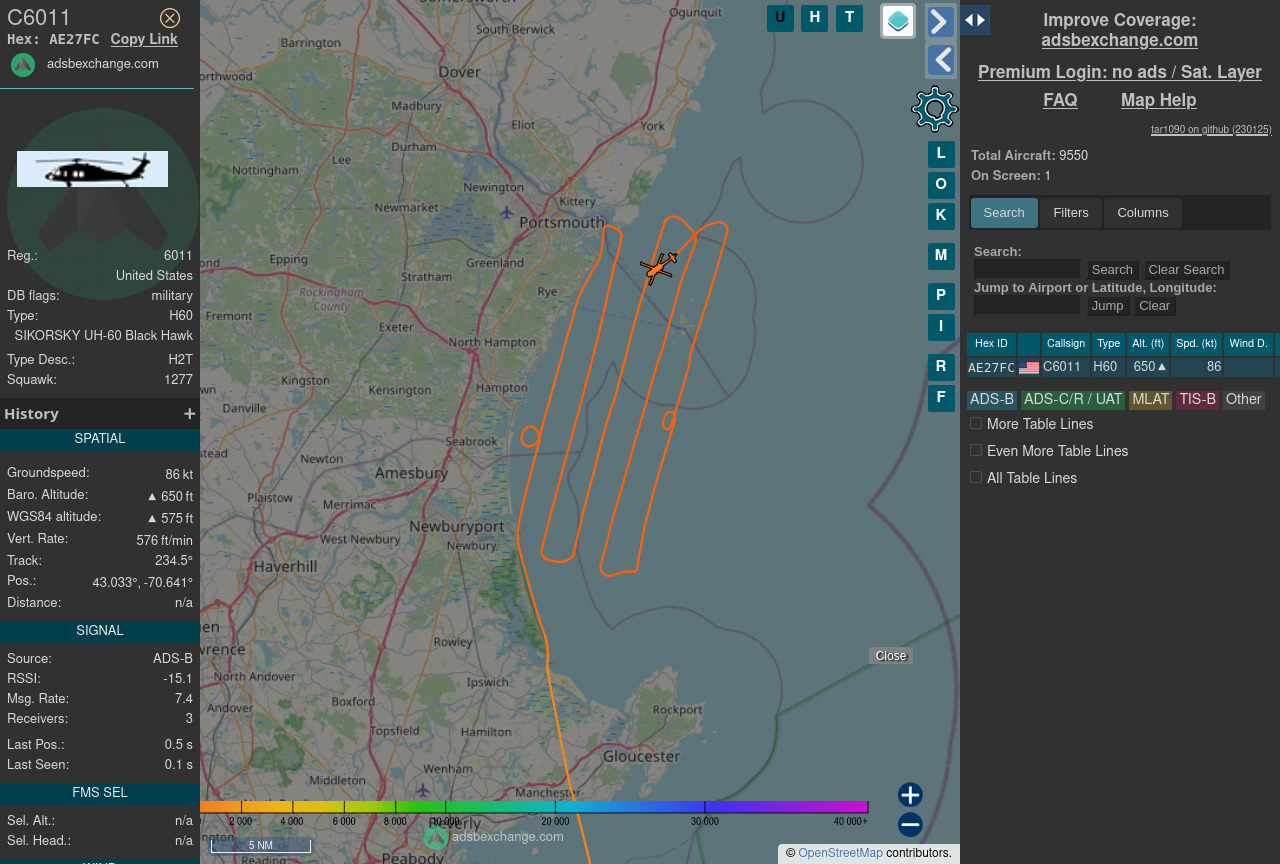Click the R map option button
The image size is (1280, 864).
click(941, 367)
